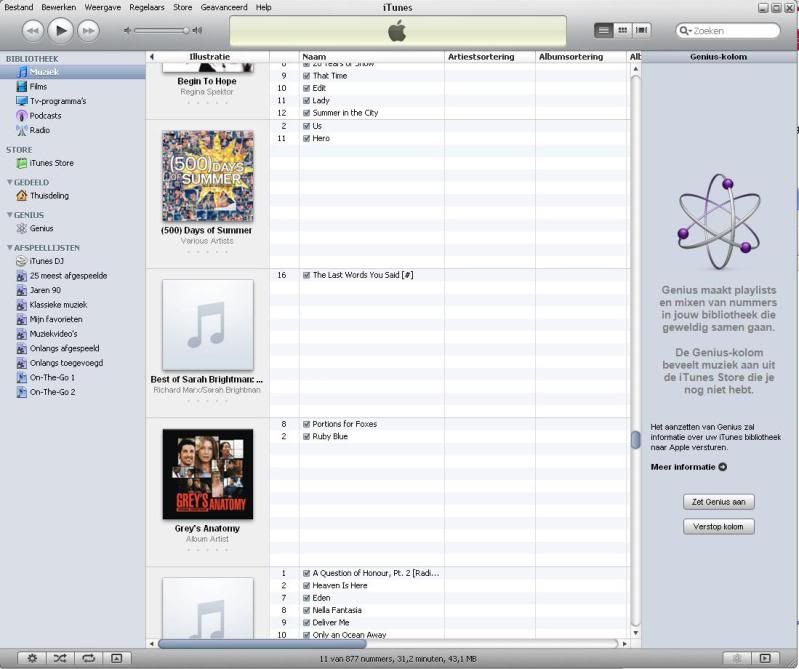
Task: Open the search options dropdown magnifier
Action: pyautogui.click(x=685, y=31)
